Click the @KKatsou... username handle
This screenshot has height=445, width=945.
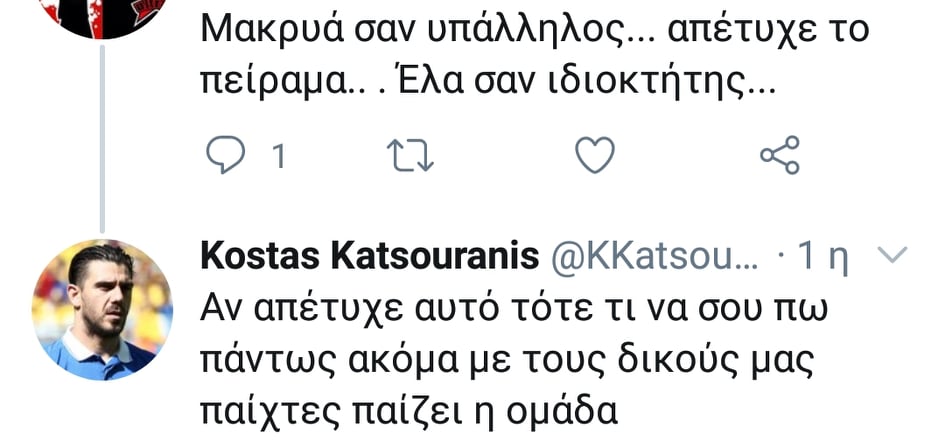(x=655, y=257)
